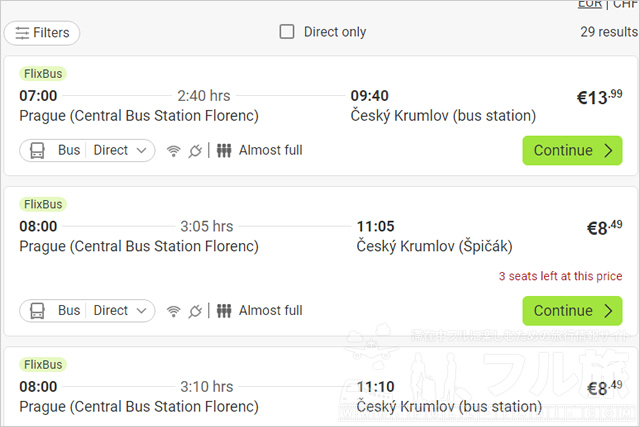The width and height of the screenshot is (640, 427).
Task: Enable the Direct only checkbox
Action: pyautogui.click(x=287, y=31)
